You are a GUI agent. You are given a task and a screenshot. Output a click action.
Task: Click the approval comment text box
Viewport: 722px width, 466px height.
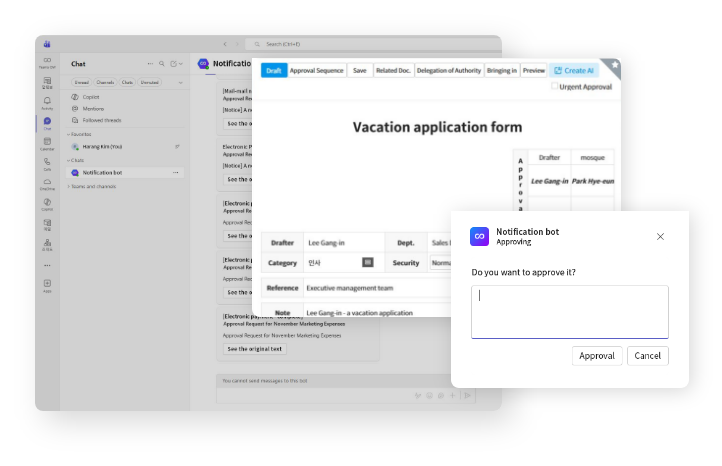[570, 311]
